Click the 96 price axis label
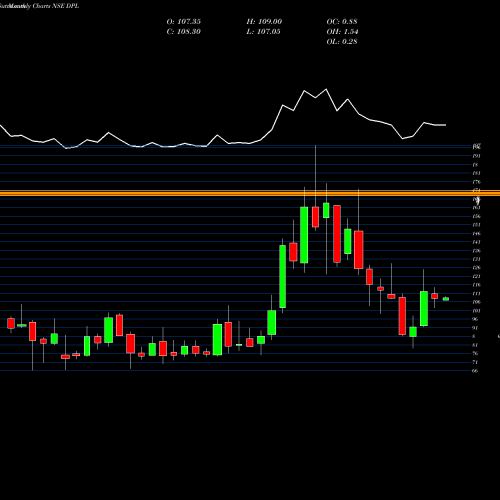Image resolution: width=500 pixels, height=500 pixels. click(x=475, y=319)
